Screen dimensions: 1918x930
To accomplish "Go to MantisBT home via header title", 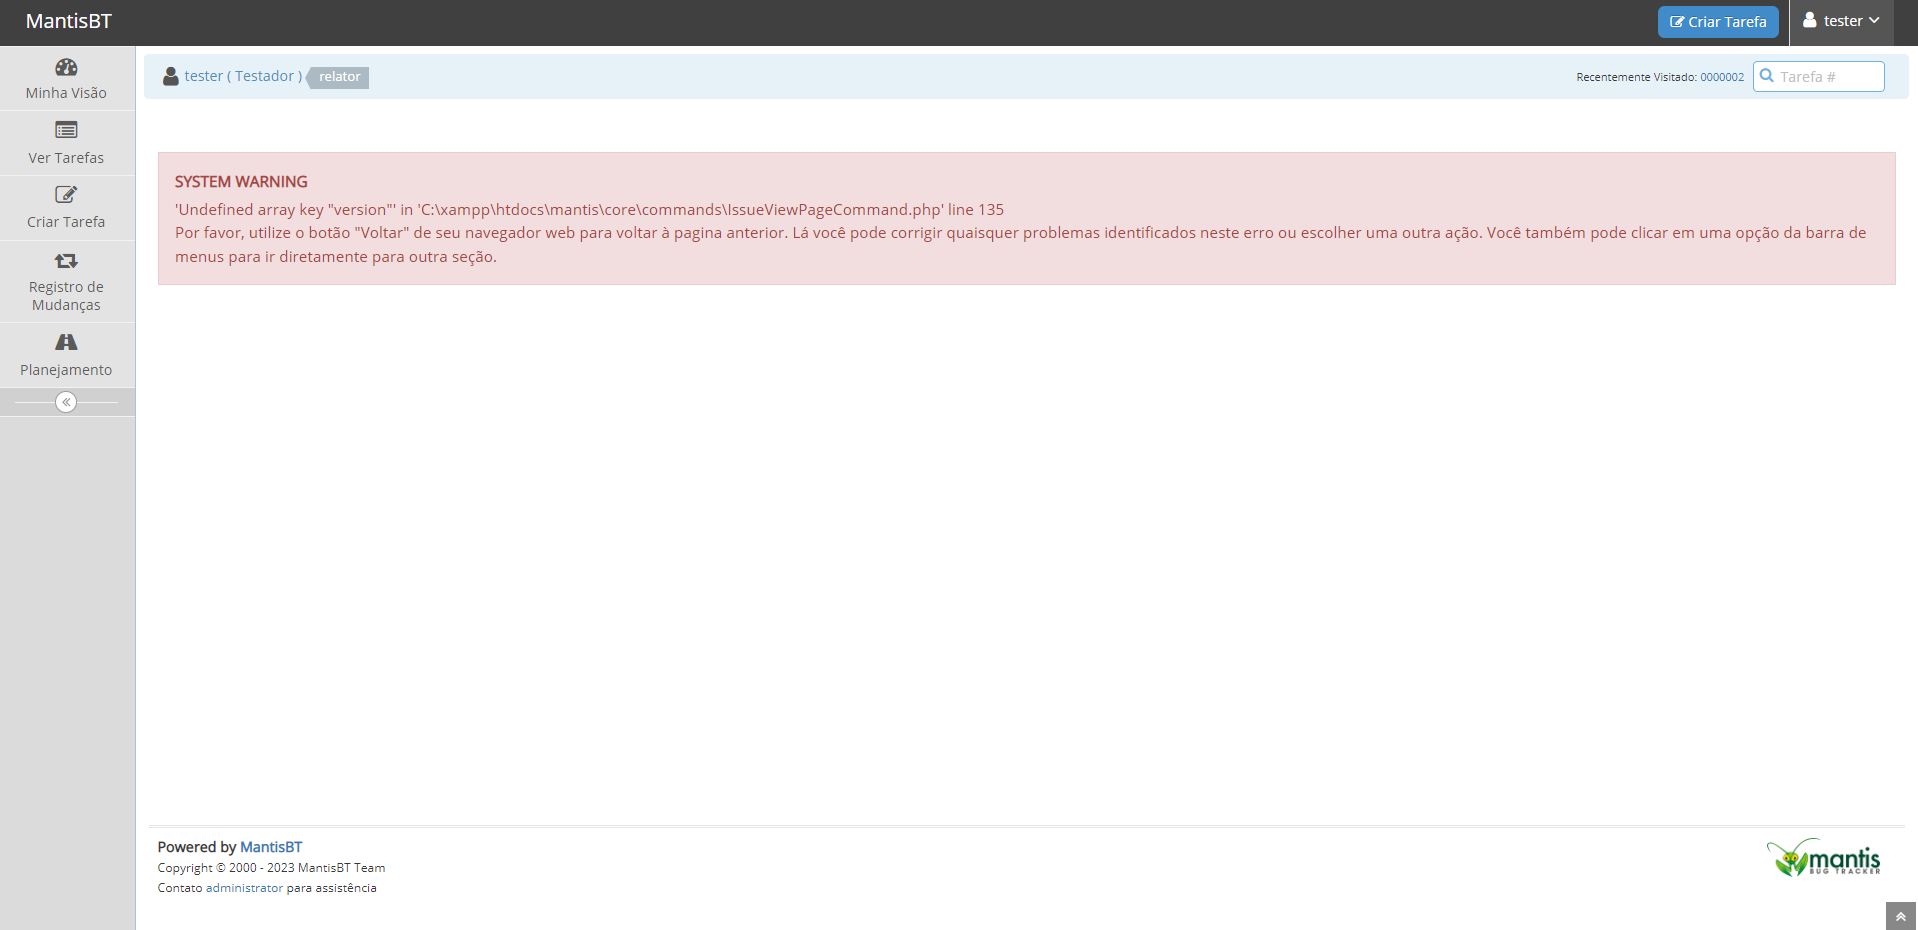I will click(x=69, y=21).
